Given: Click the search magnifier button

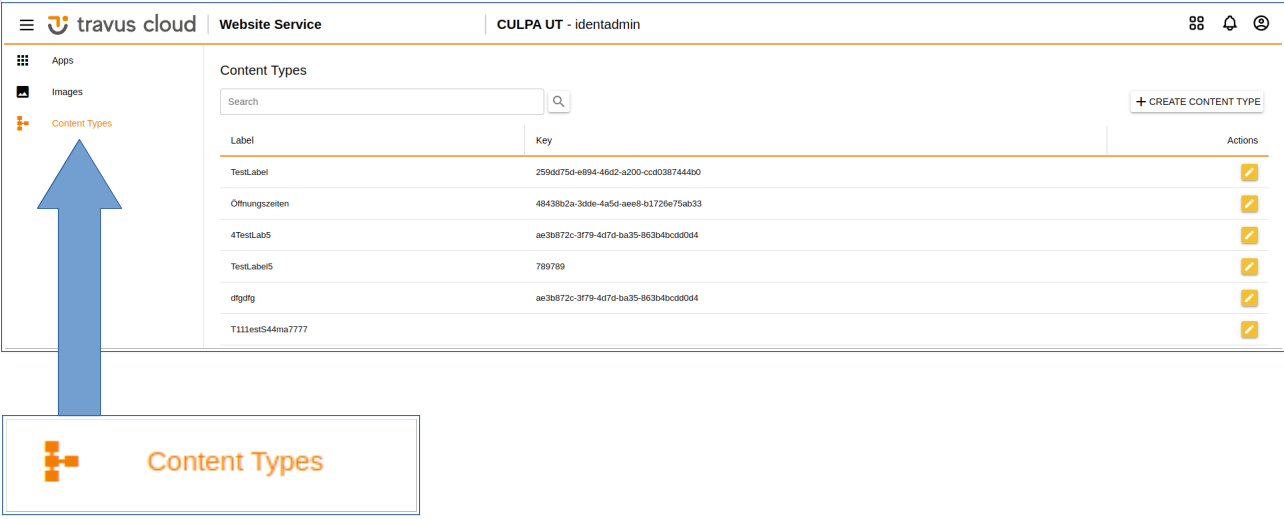Looking at the screenshot, I should (559, 101).
